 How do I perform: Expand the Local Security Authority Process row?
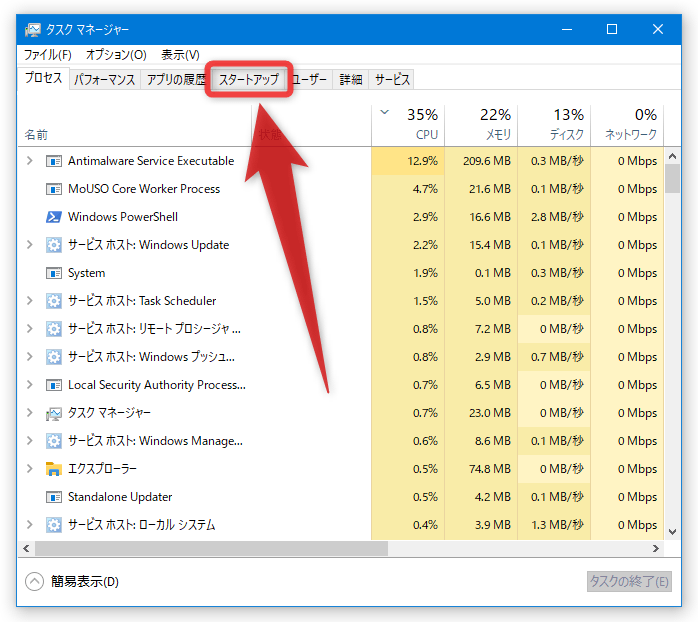(29, 385)
